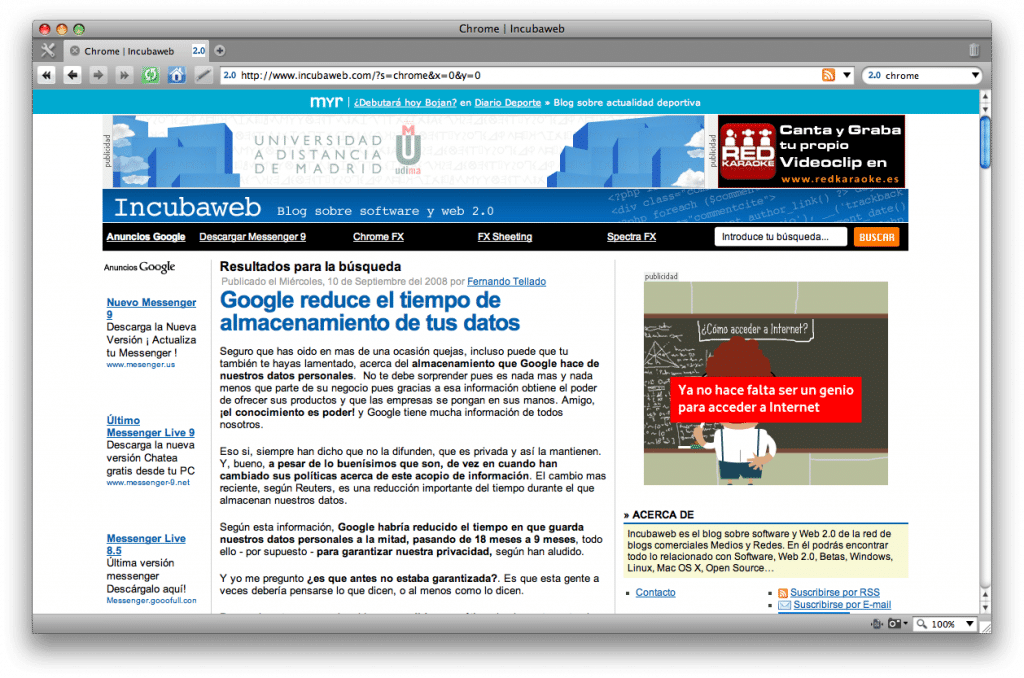Click the ¿Cómo acceder a Internet? ad image
The width and height of the screenshot is (1024, 678).
coord(765,383)
